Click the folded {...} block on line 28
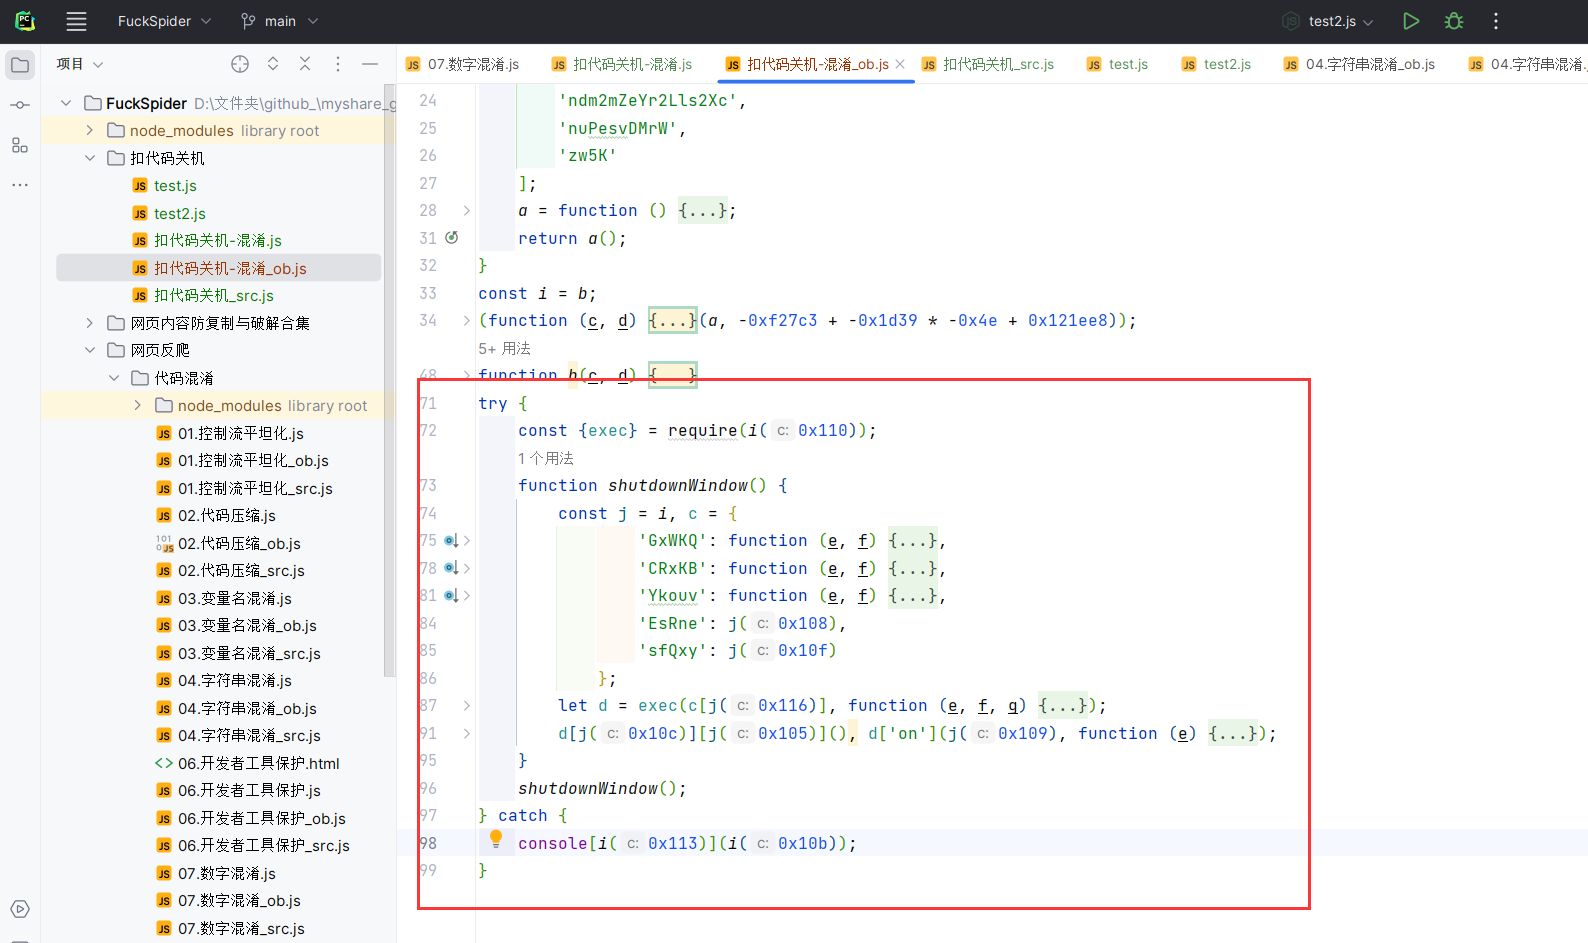The height and width of the screenshot is (943, 1588). click(x=704, y=211)
